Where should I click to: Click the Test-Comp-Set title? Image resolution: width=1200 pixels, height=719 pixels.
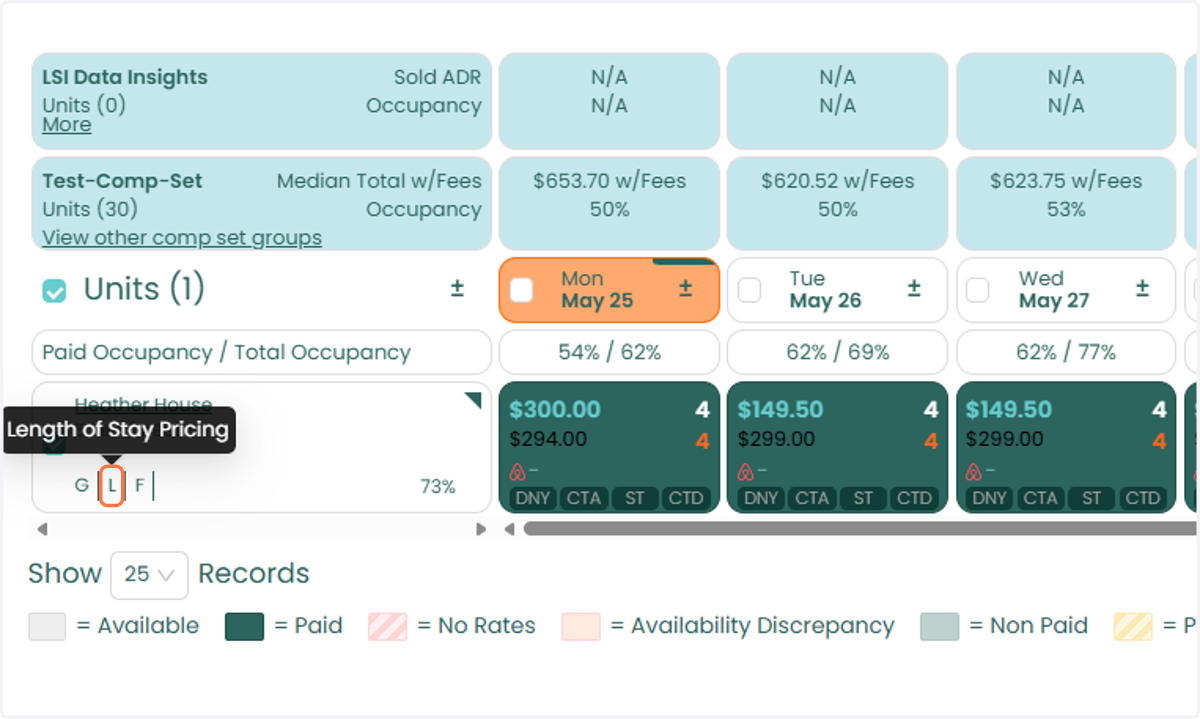click(x=122, y=182)
